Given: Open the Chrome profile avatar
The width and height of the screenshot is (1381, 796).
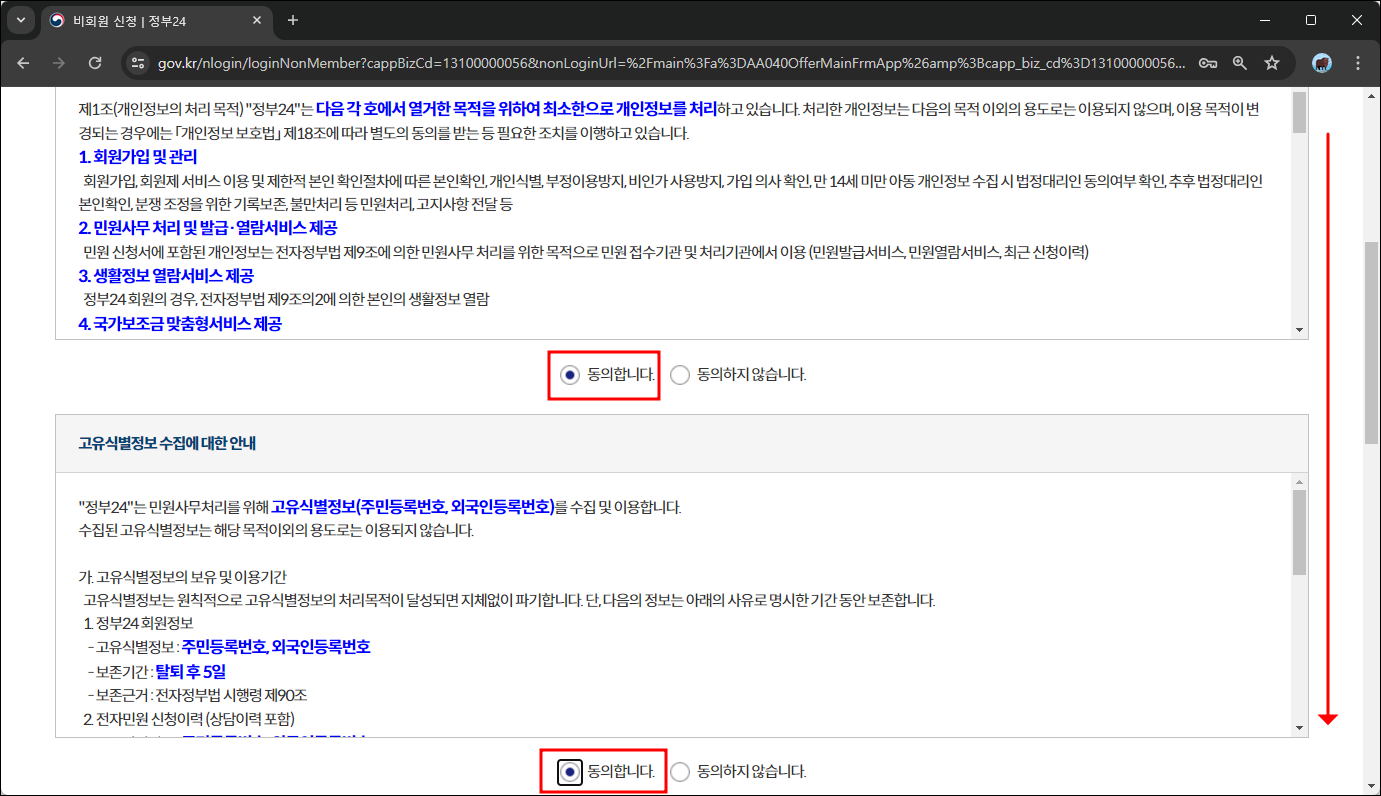Looking at the screenshot, I should (1322, 62).
